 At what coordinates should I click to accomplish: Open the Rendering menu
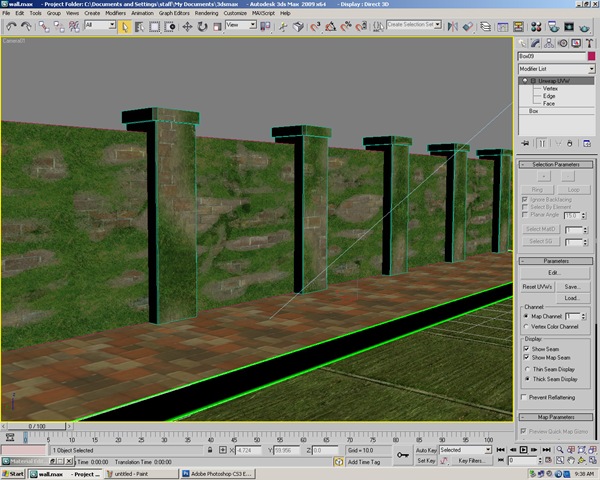pyautogui.click(x=206, y=13)
